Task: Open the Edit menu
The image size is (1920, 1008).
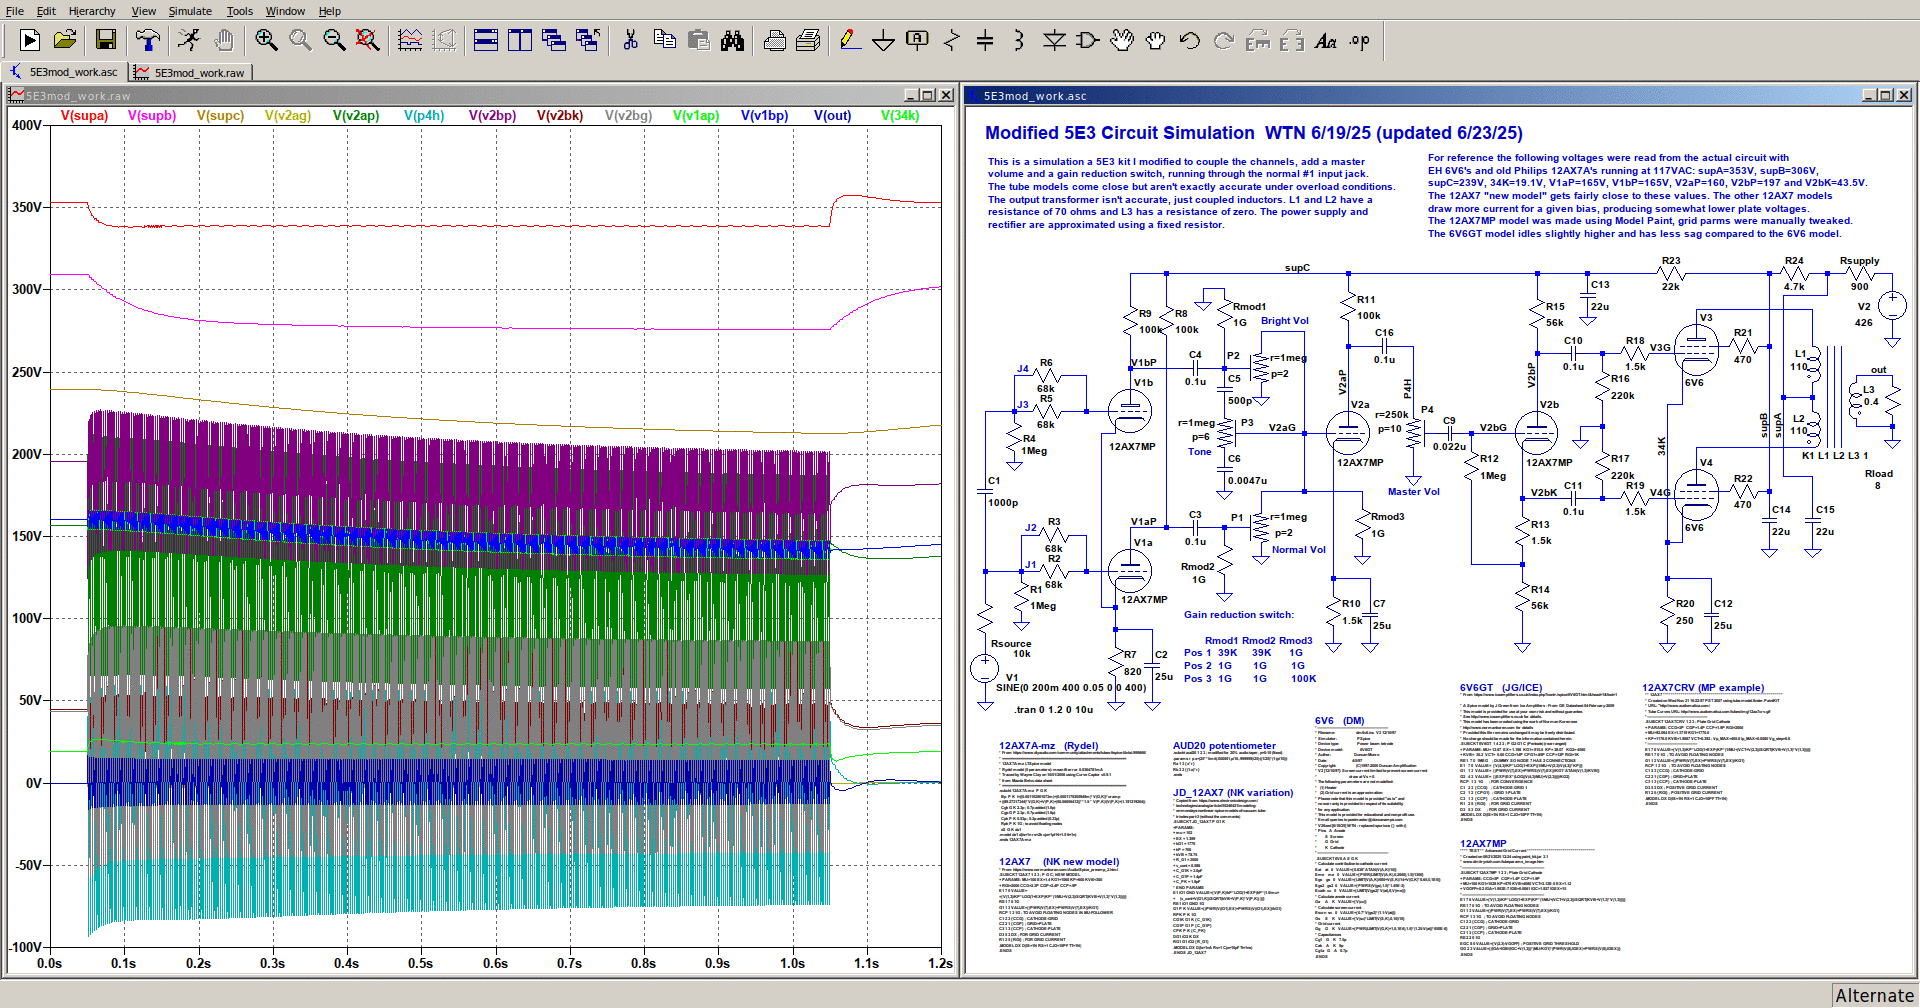Action: (46, 11)
